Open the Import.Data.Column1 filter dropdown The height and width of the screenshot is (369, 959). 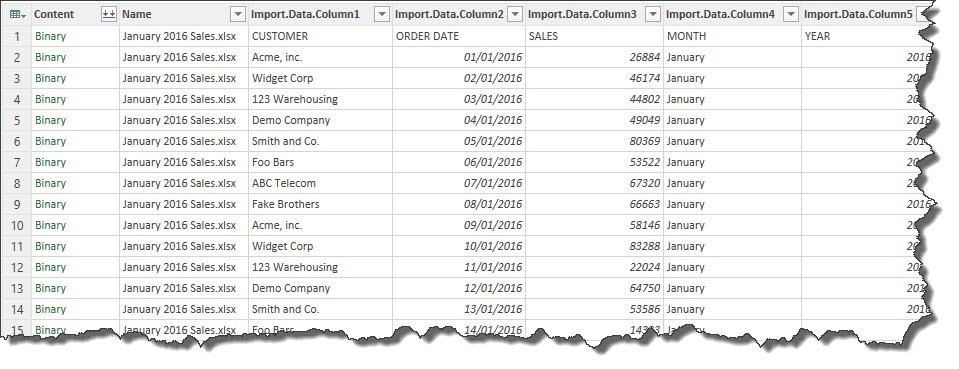coord(382,14)
